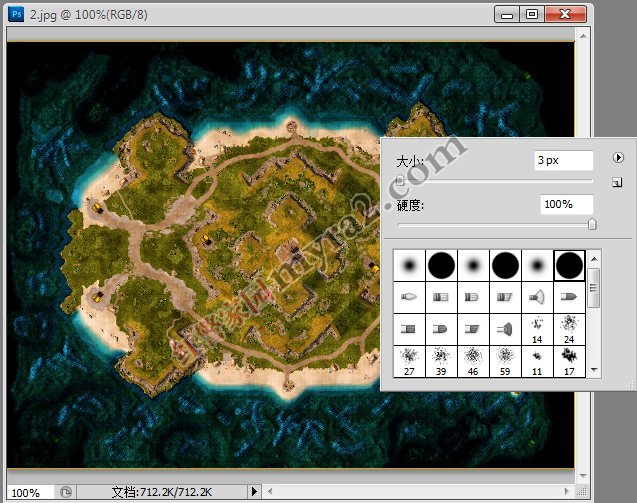Click the document window vertical scroll down arrow
The width and height of the screenshot is (637, 503).
tap(583, 475)
